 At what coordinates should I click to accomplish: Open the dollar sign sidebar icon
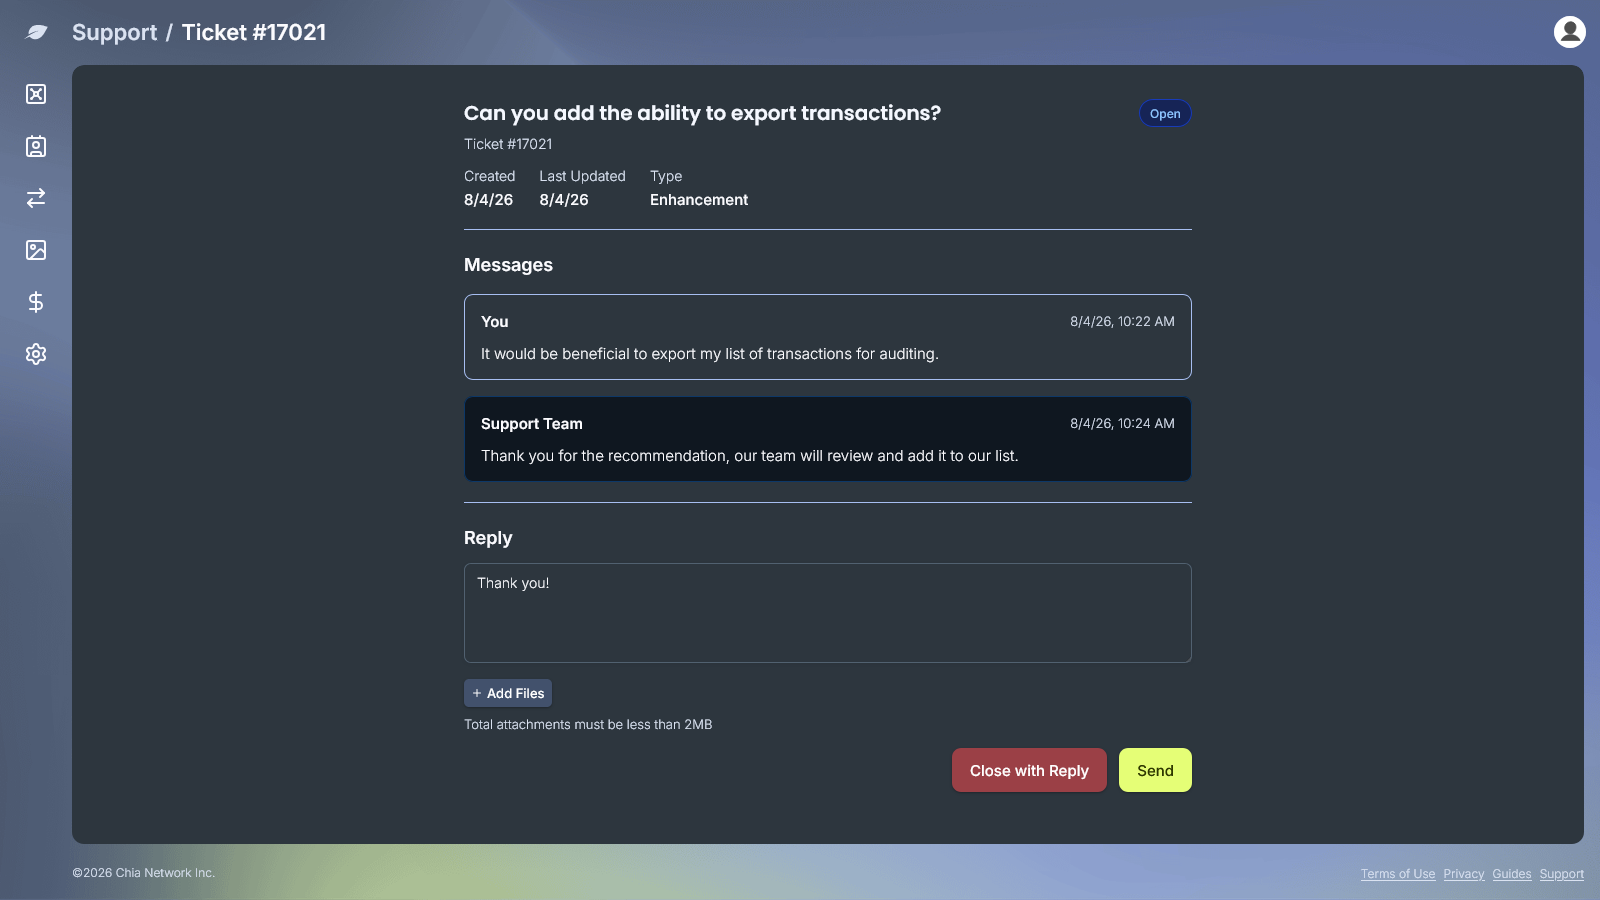[36, 302]
